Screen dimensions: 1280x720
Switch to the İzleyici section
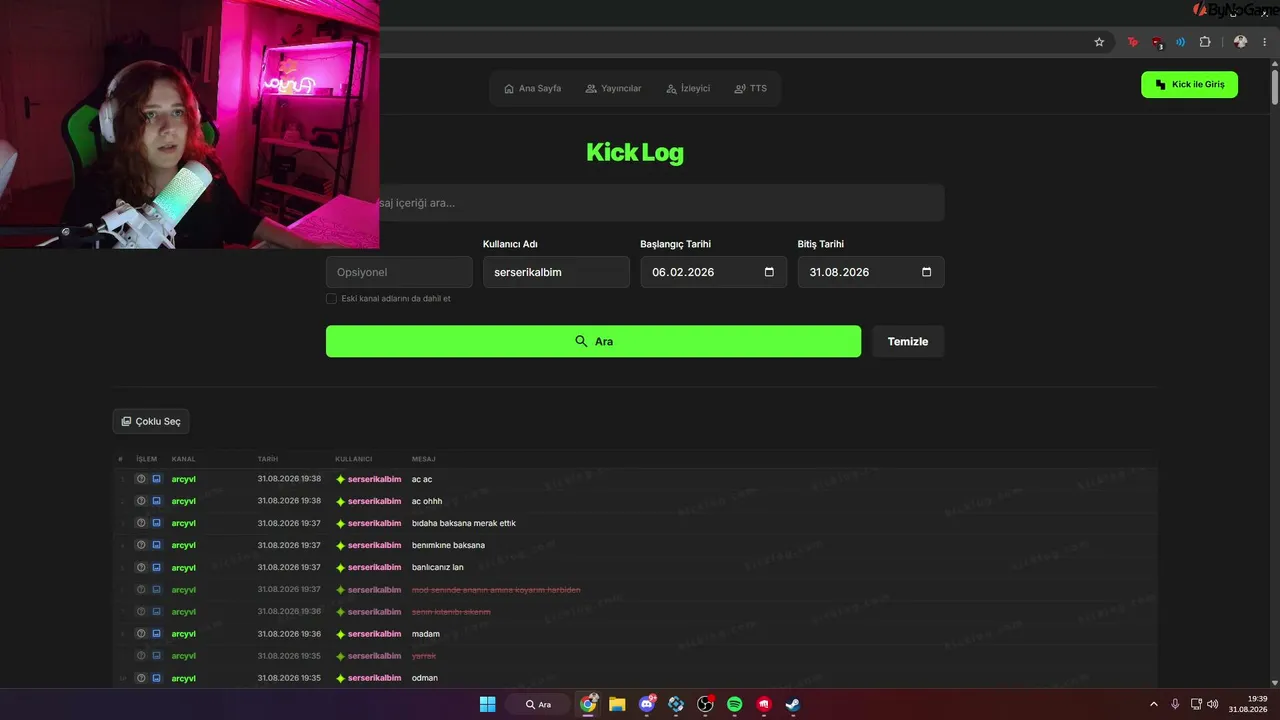[688, 88]
